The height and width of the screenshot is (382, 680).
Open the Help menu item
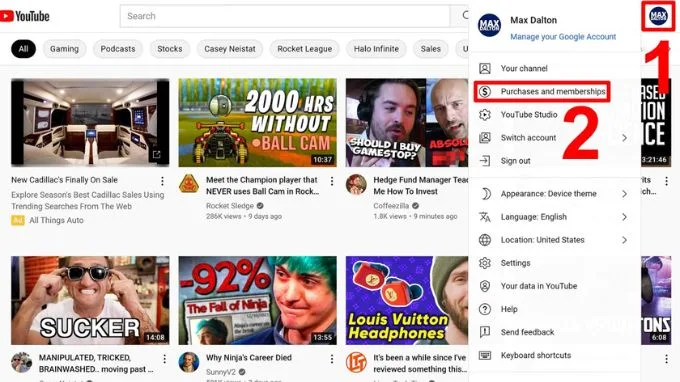click(x=554, y=309)
